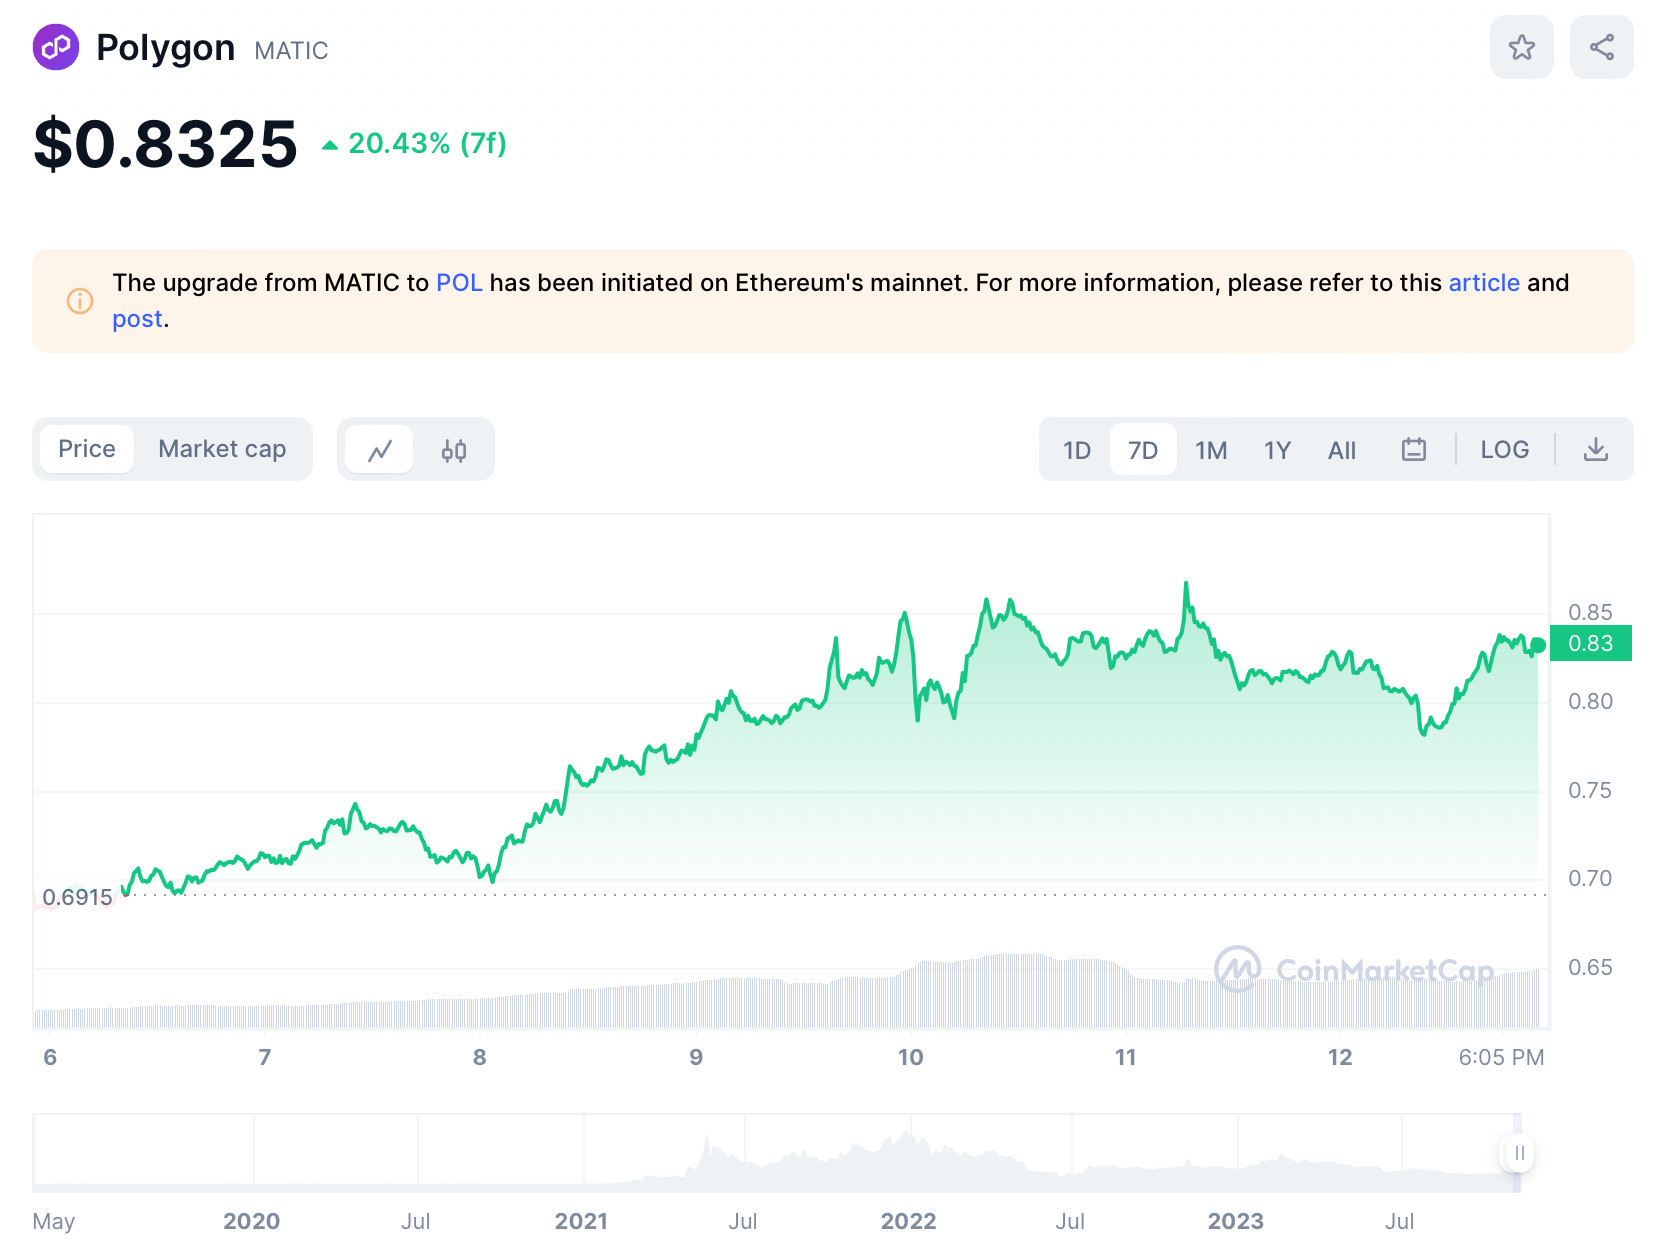Switch to line chart icon
The image size is (1656, 1243).
(x=379, y=450)
